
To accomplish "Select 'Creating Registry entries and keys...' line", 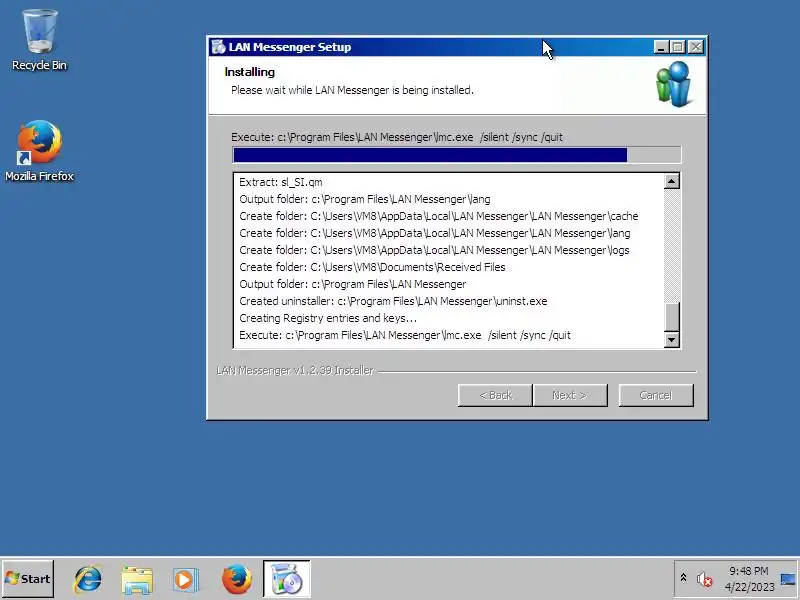I will tap(328, 318).
